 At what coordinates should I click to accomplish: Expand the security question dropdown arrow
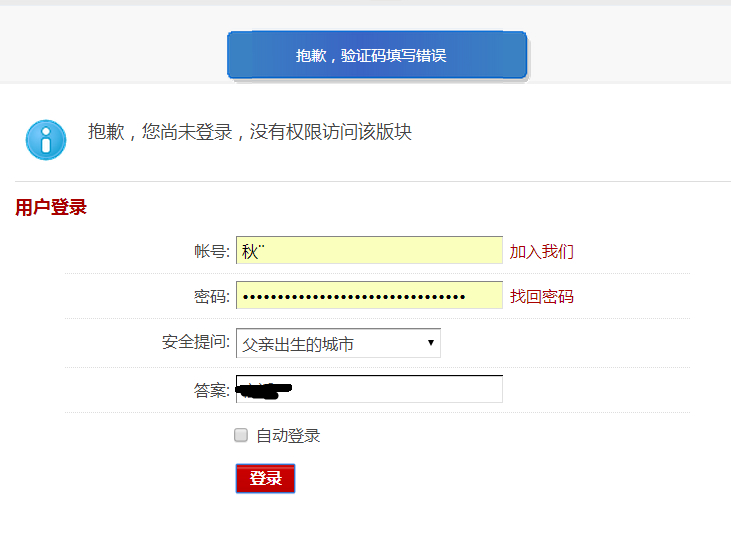(x=431, y=343)
